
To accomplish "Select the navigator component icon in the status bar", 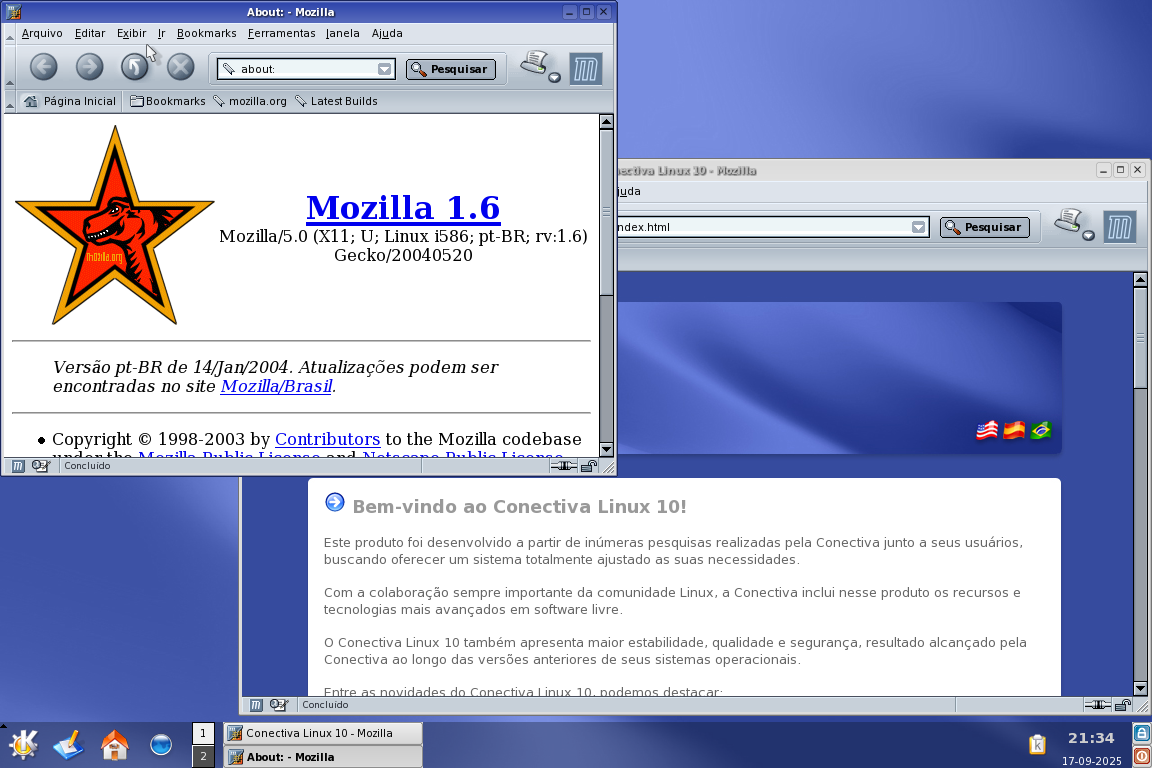I will point(17,465).
